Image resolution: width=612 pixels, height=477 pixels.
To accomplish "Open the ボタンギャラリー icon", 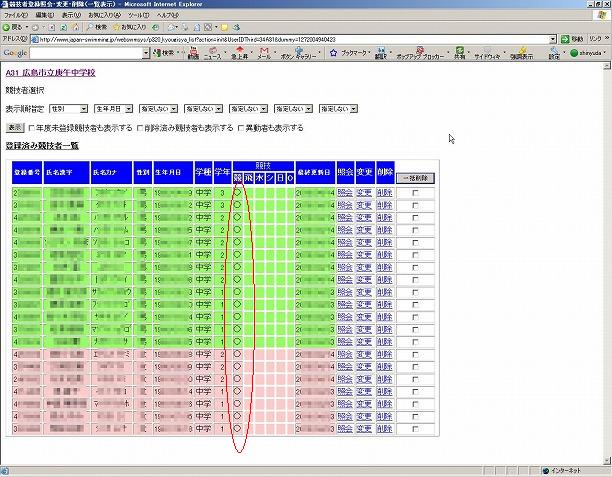I will [299, 53].
